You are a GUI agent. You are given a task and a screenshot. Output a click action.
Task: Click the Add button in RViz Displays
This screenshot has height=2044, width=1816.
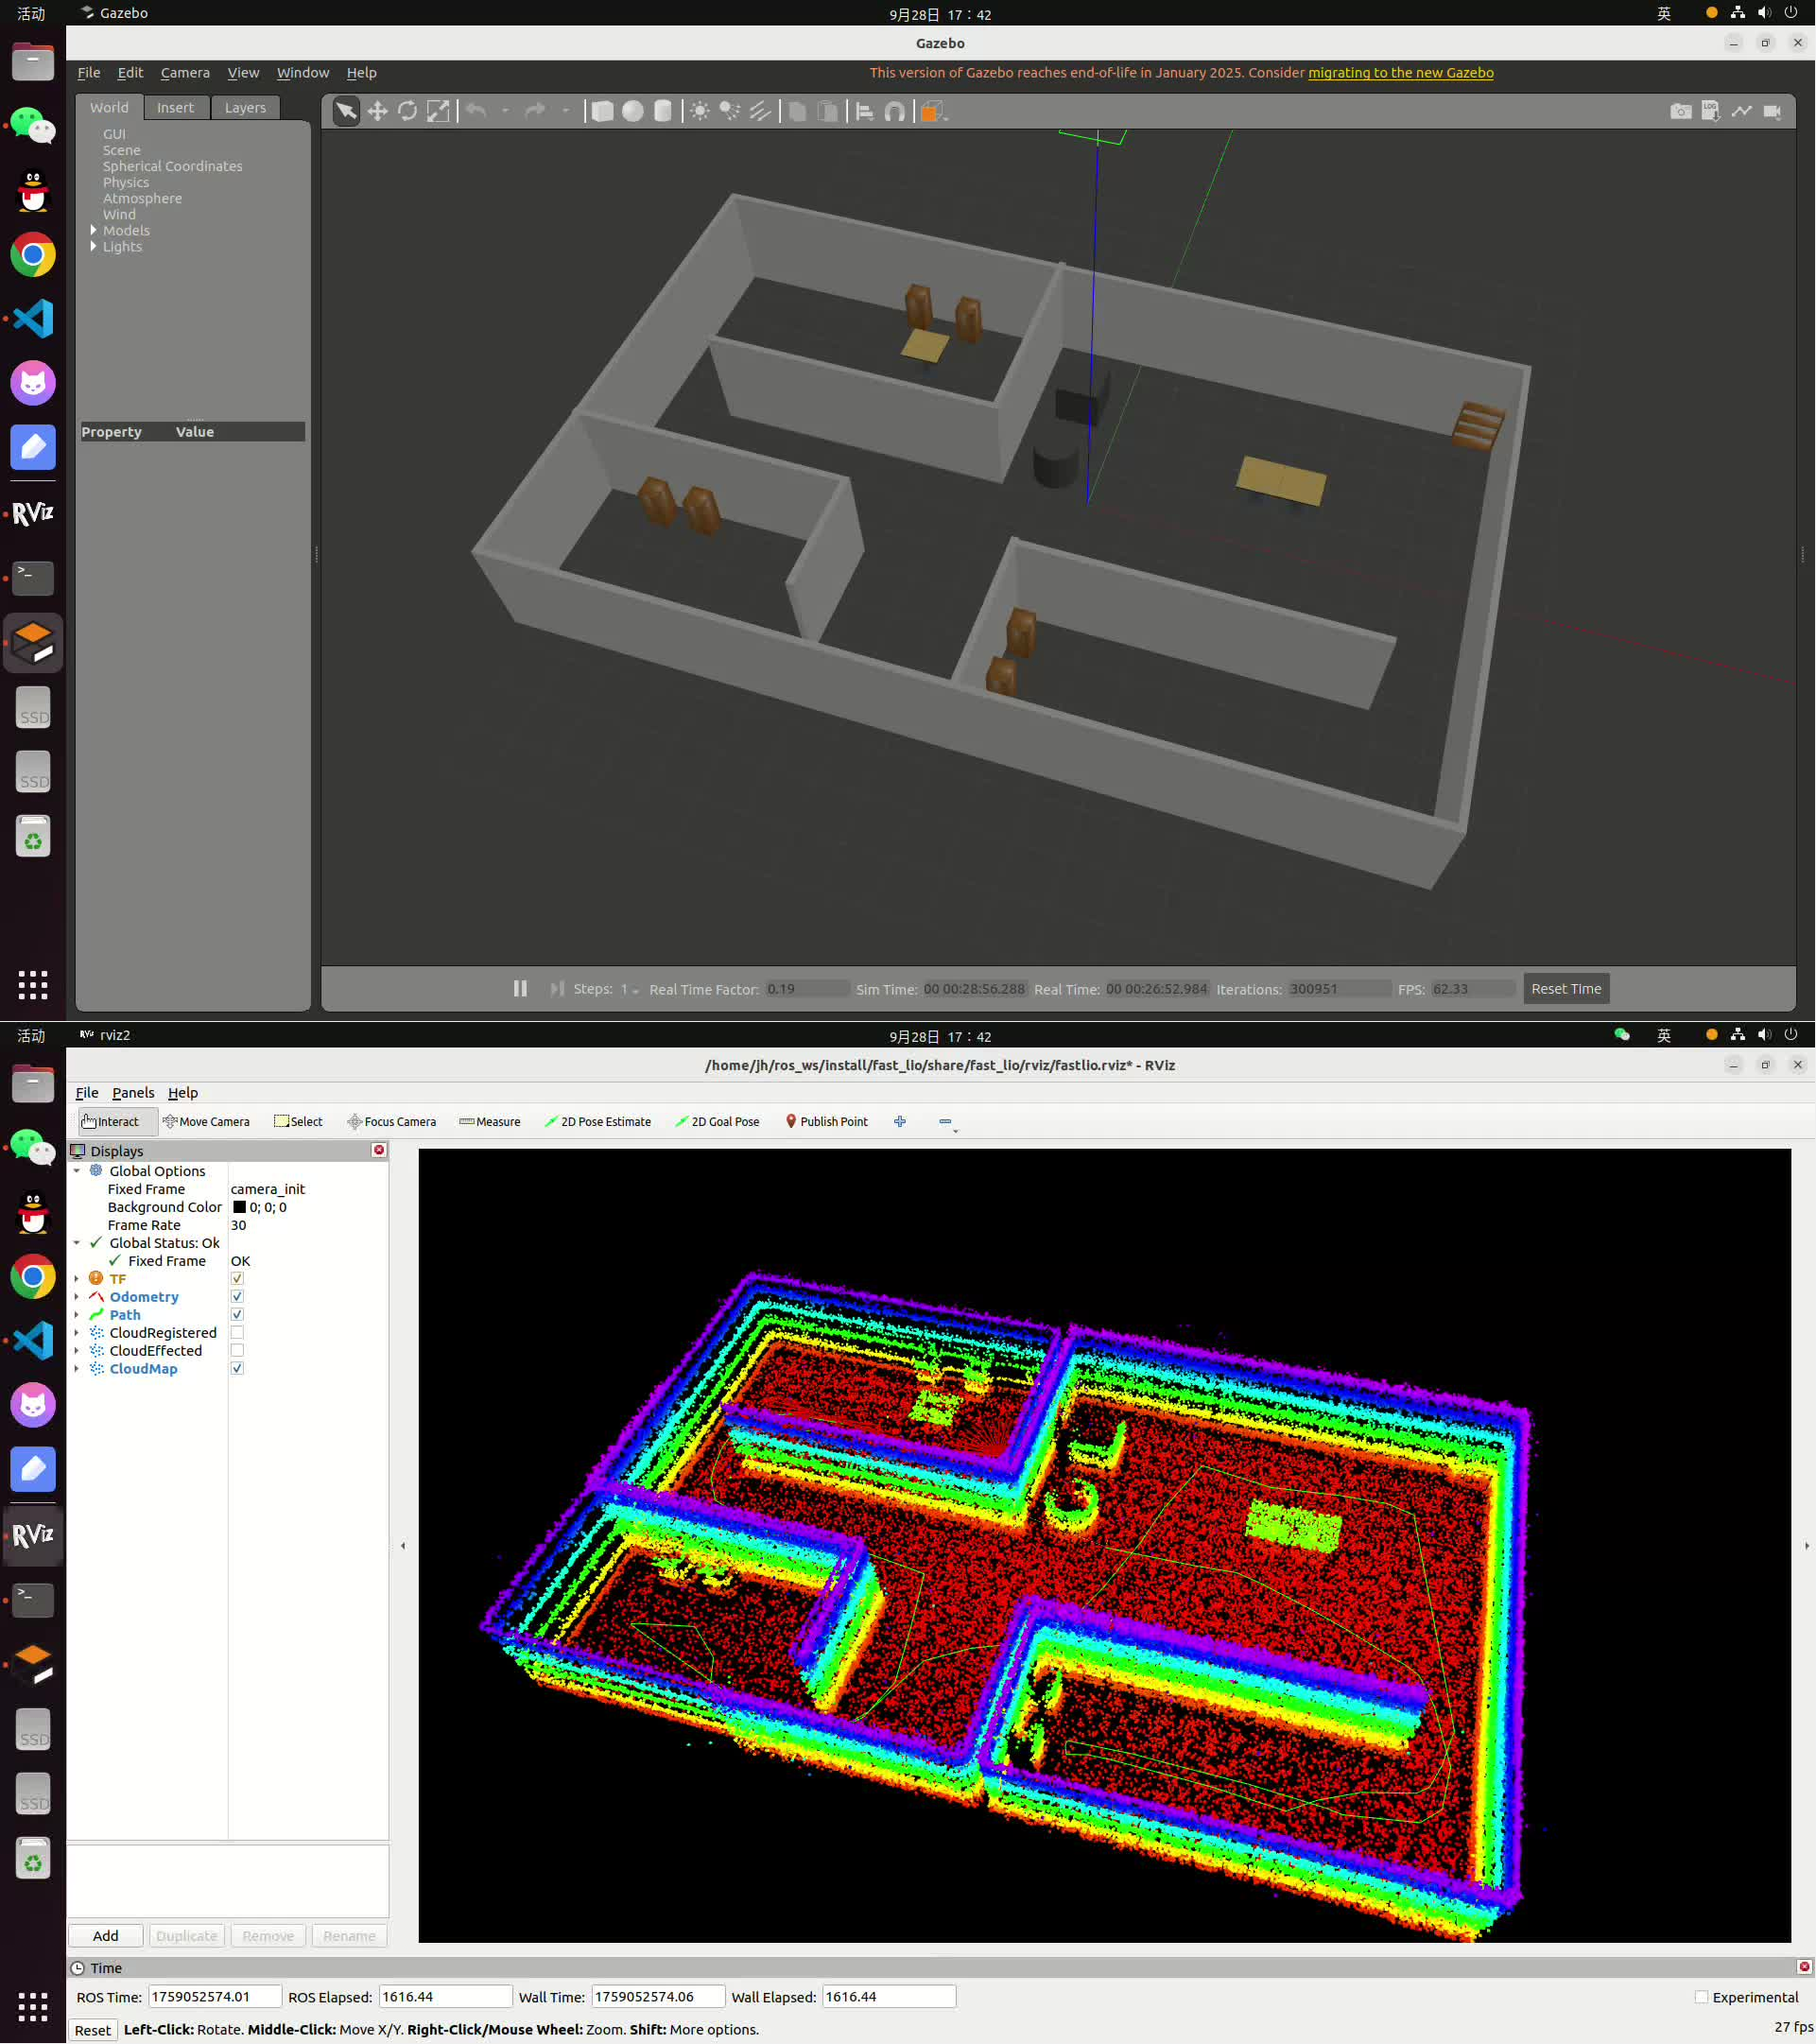105,1936
